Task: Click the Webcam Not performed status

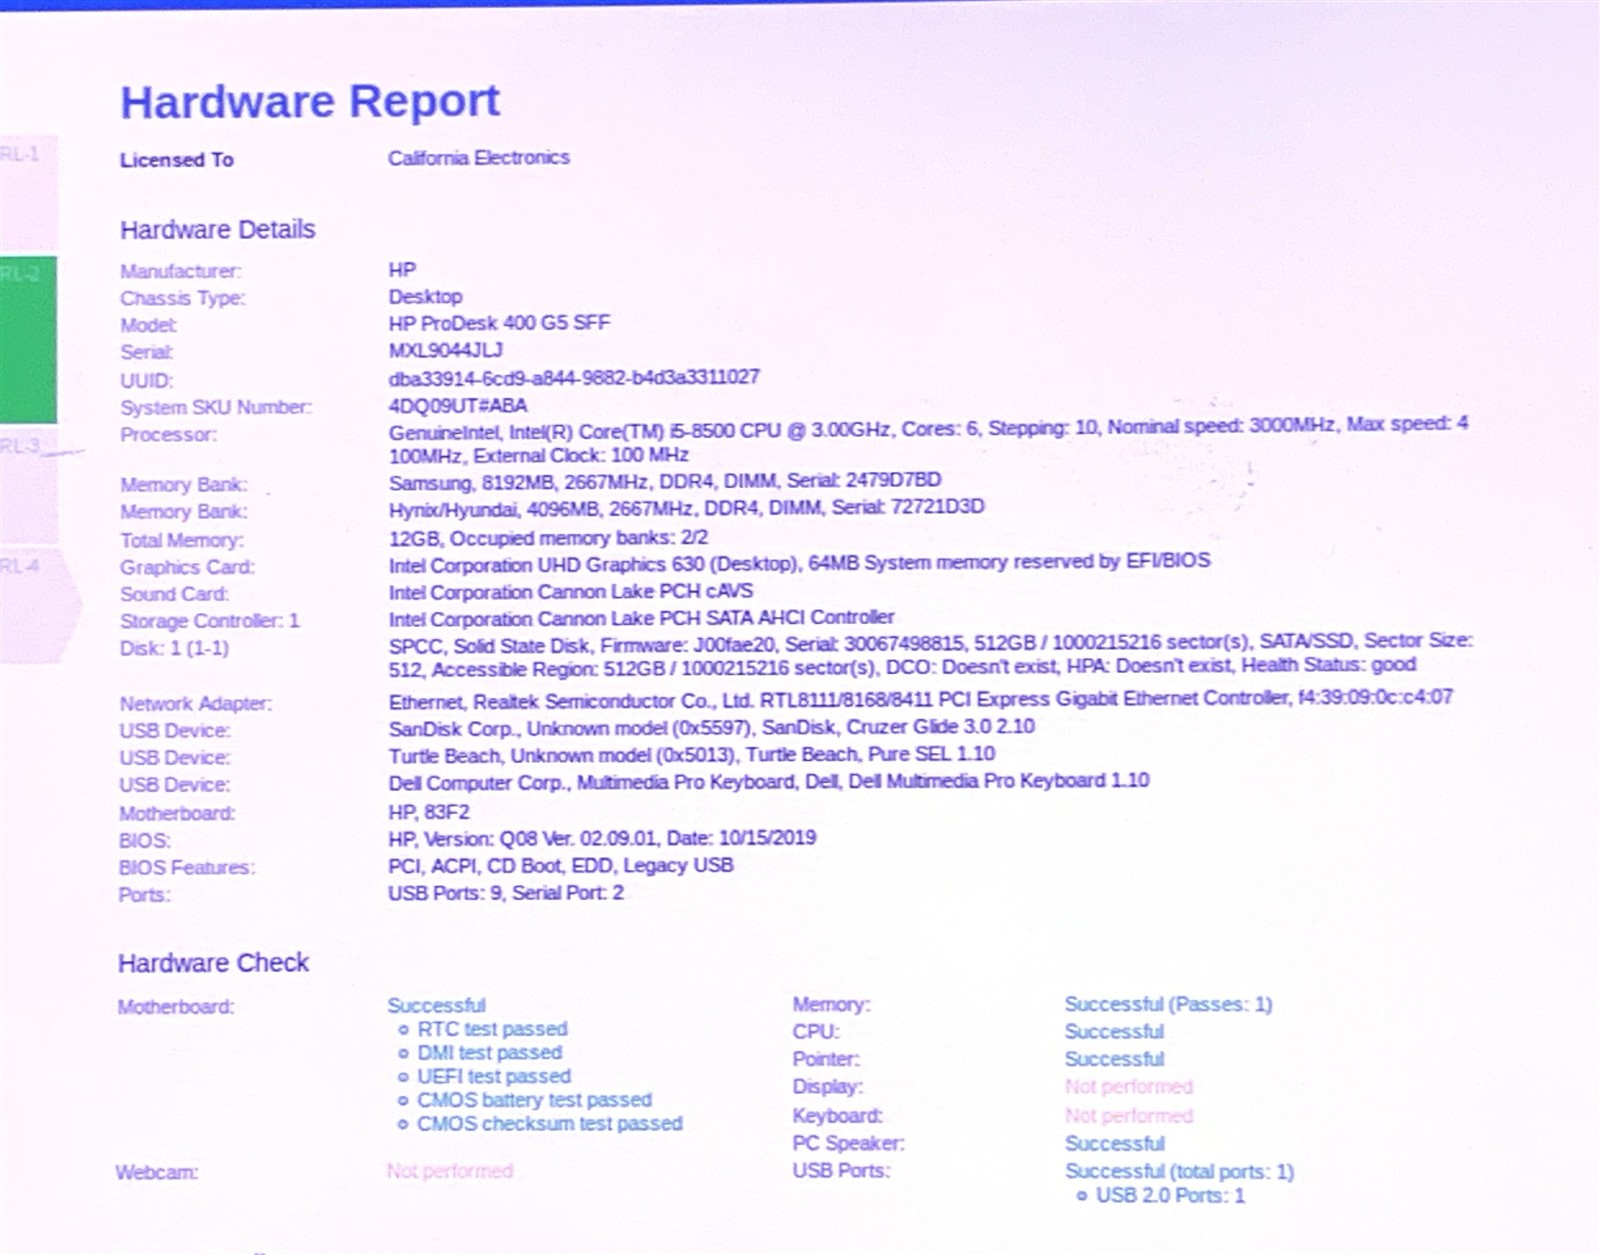Action: (449, 1171)
